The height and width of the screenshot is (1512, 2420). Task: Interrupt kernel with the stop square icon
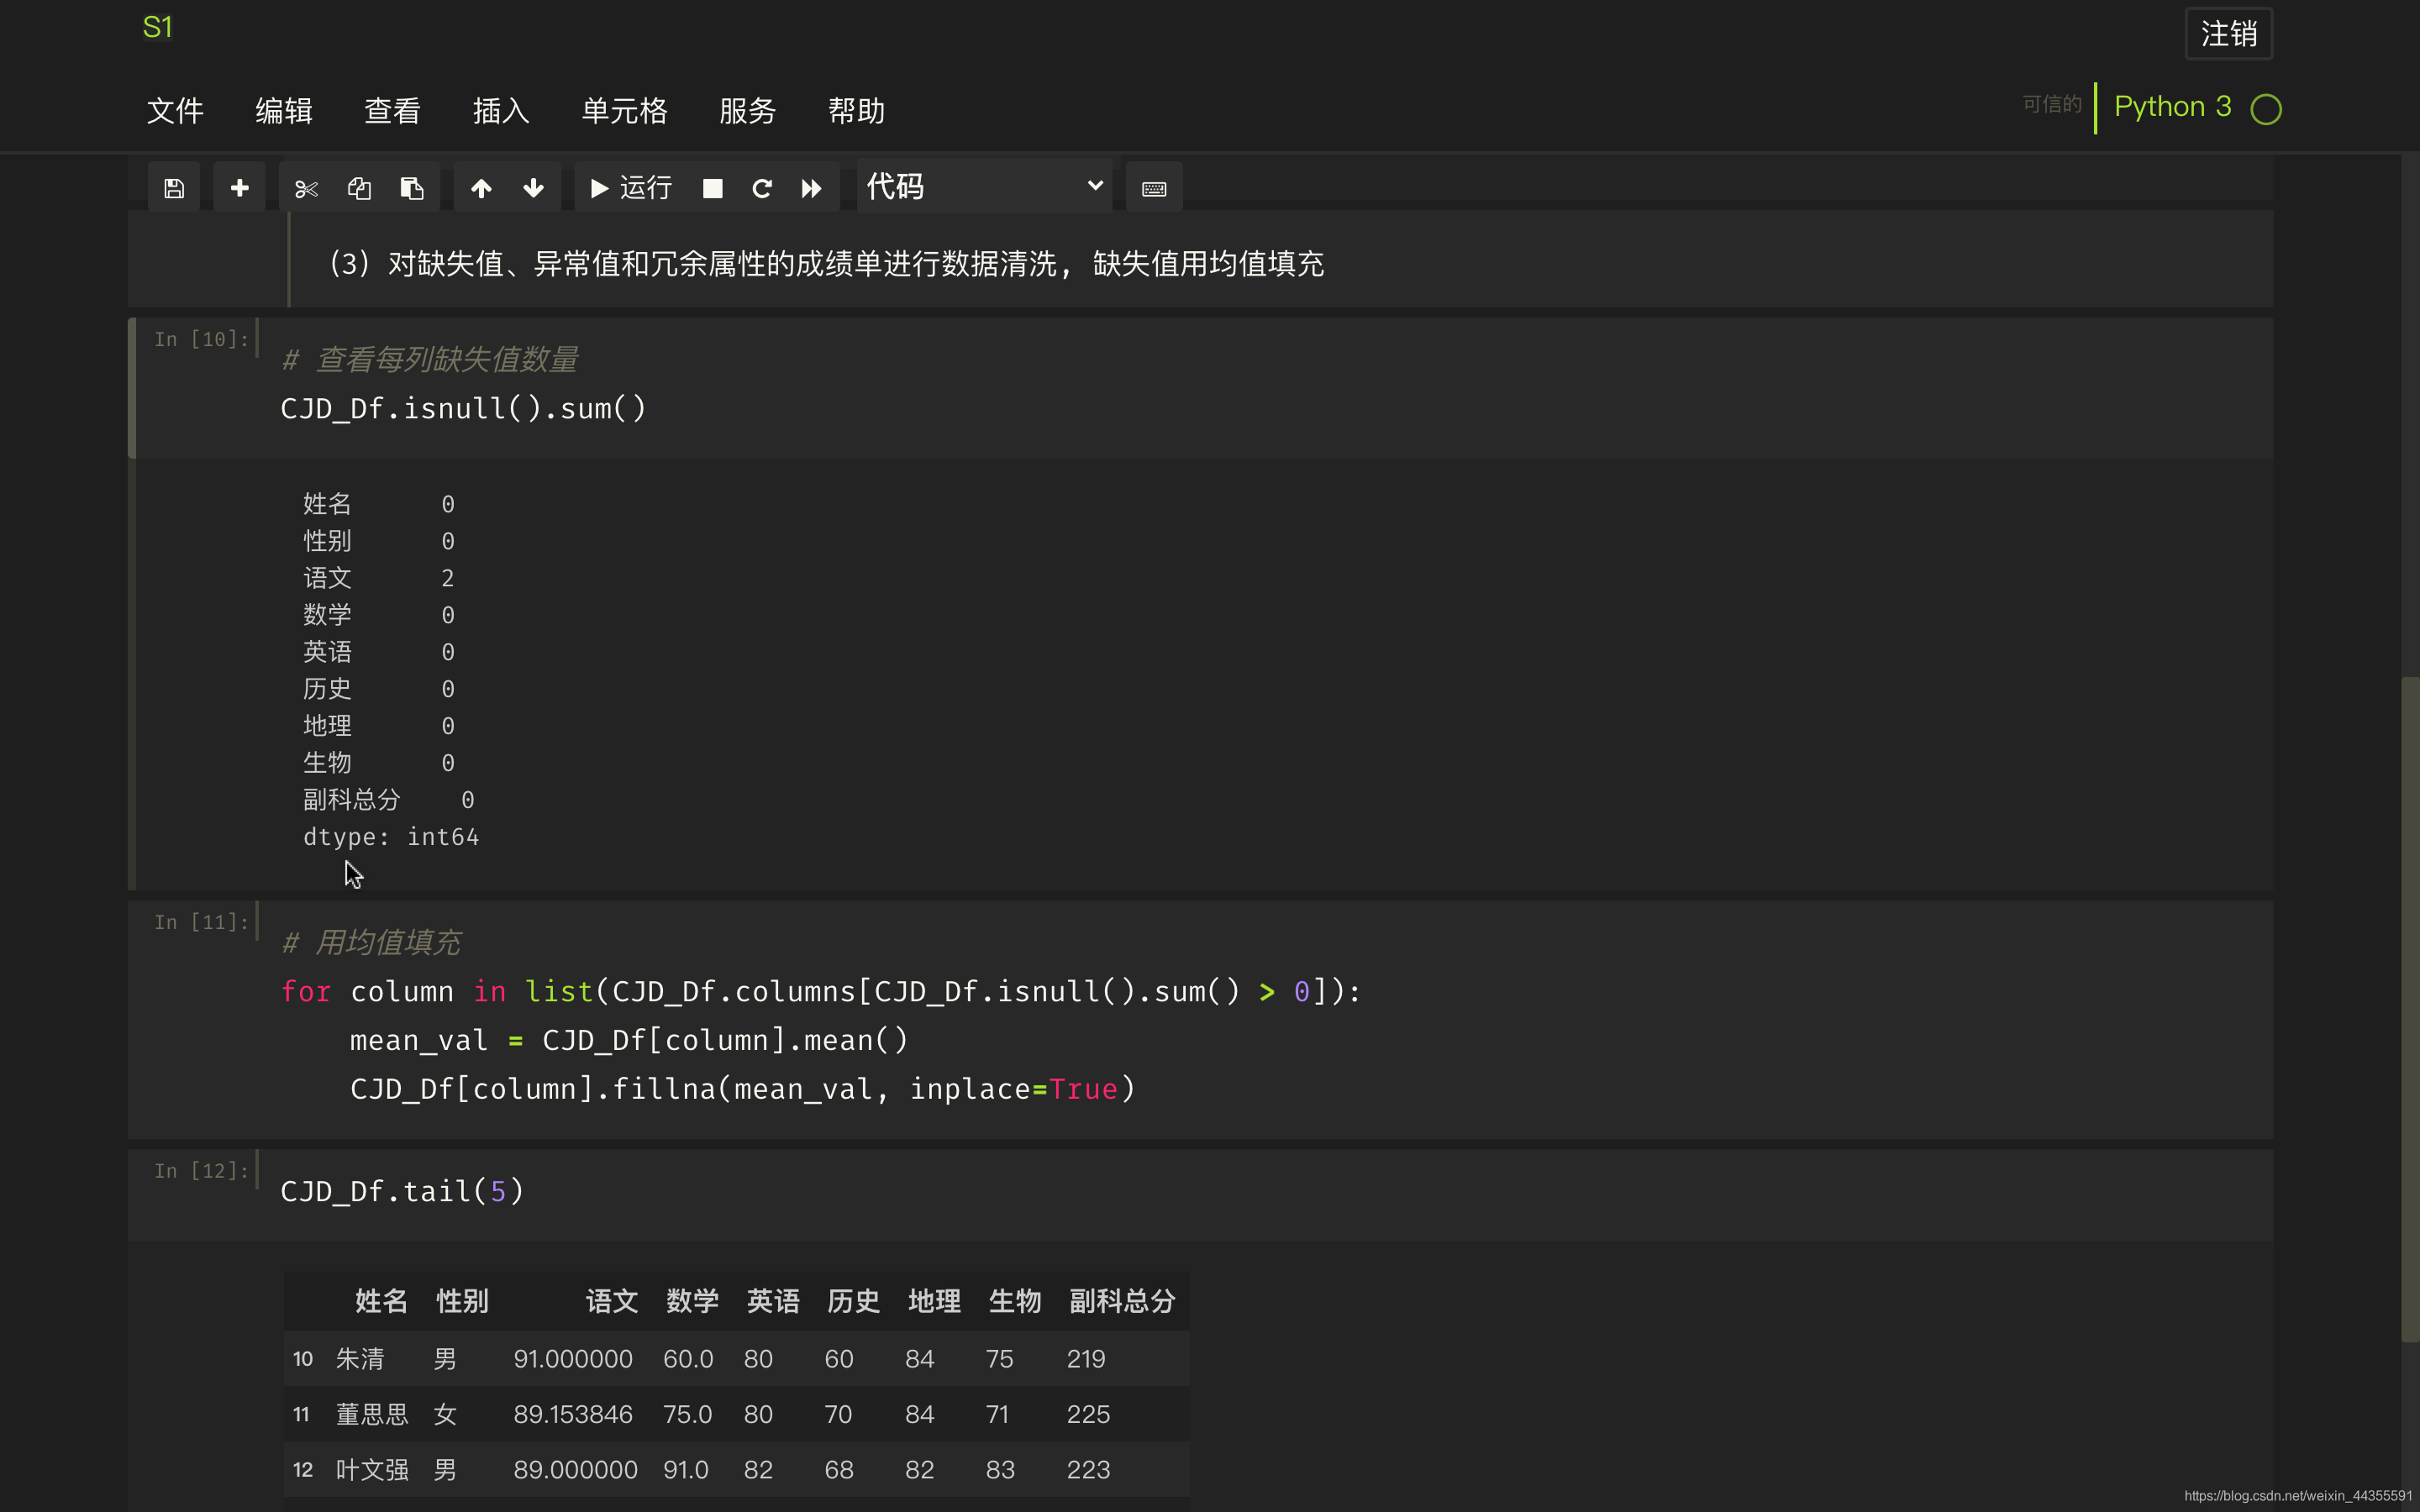712,188
